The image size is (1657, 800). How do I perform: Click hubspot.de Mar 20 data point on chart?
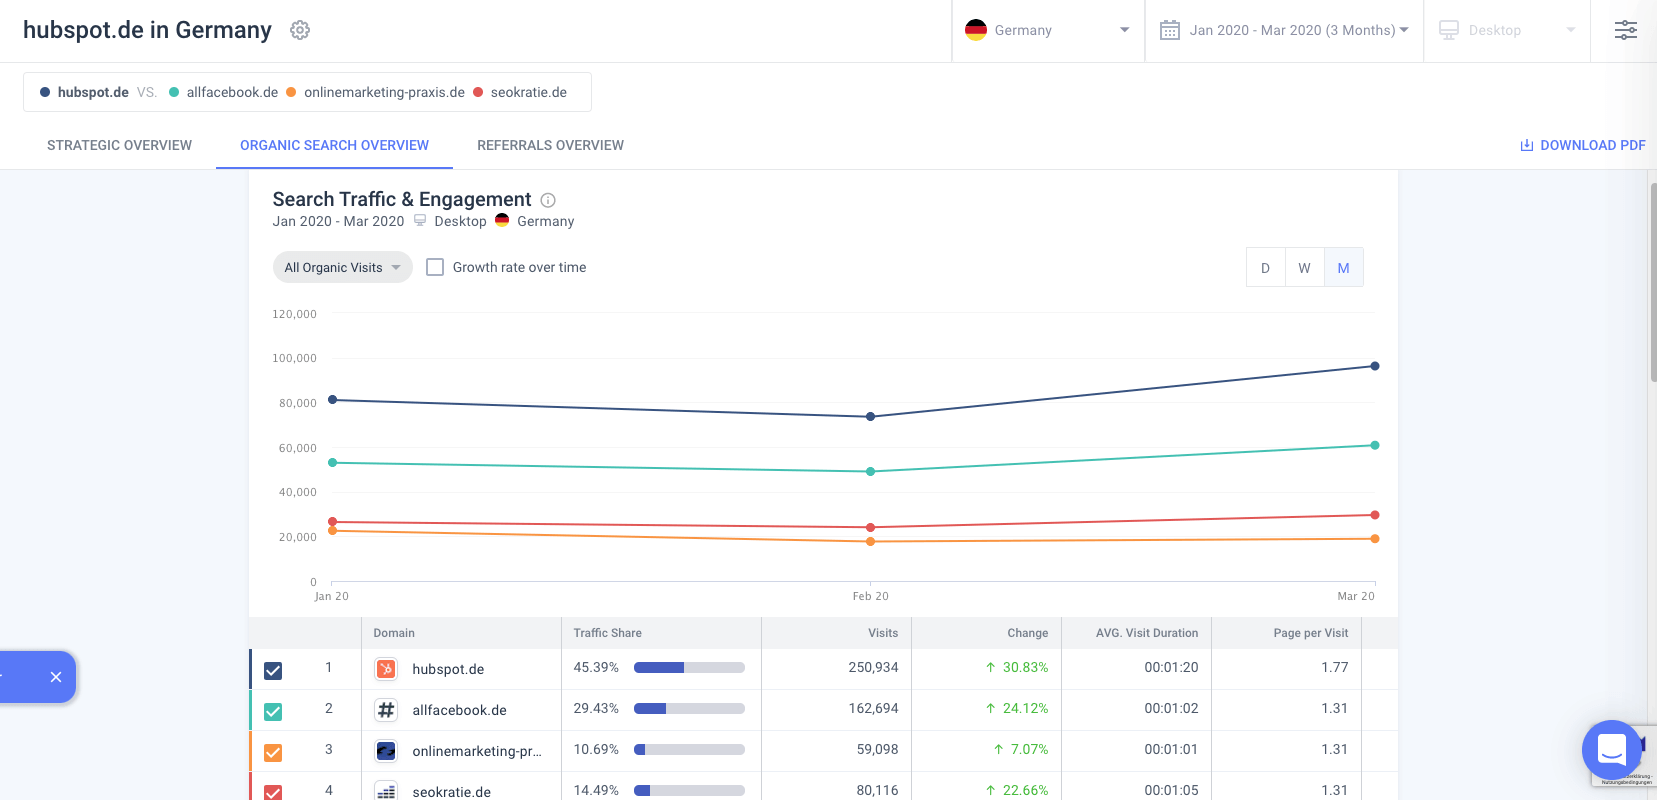(x=1375, y=366)
